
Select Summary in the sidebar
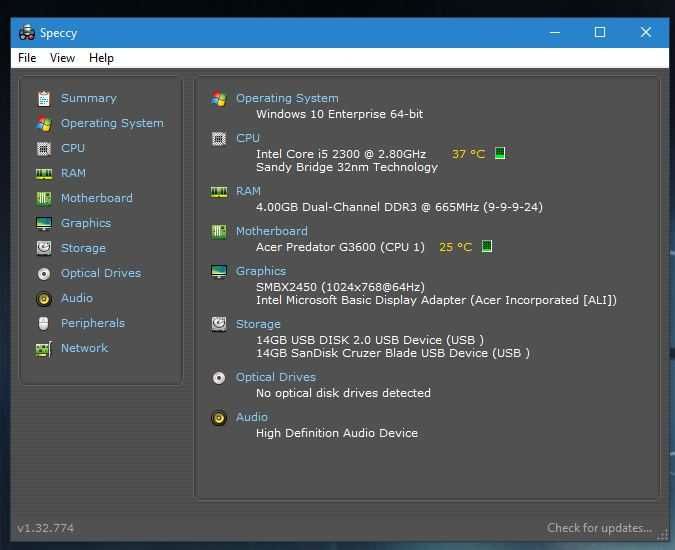pos(89,98)
